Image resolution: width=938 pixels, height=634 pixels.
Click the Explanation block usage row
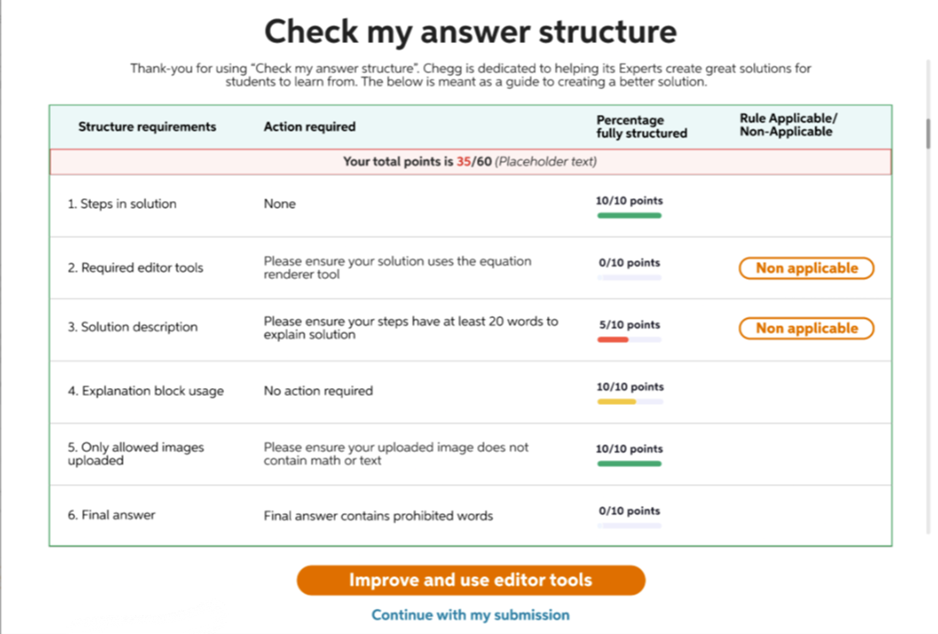tap(400, 391)
